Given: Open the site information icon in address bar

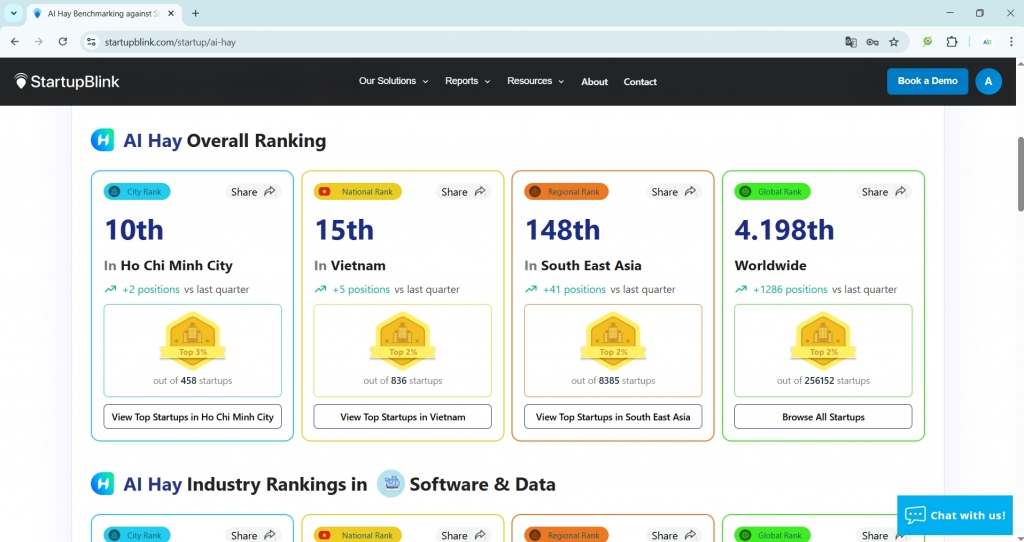Looking at the screenshot, I should [91, 42].
